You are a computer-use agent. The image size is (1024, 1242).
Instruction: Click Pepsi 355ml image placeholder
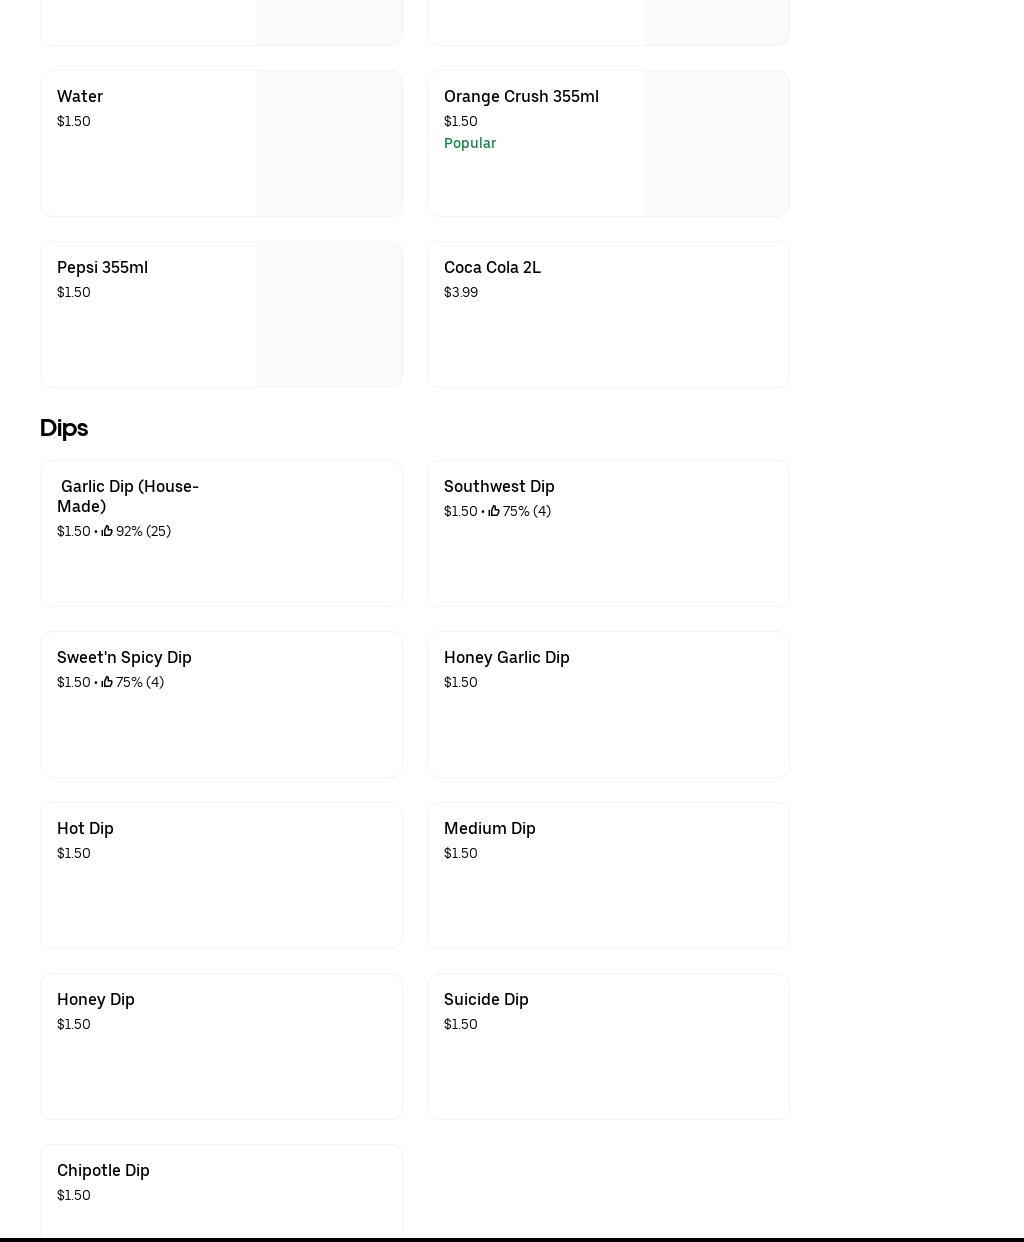(329, 314)
